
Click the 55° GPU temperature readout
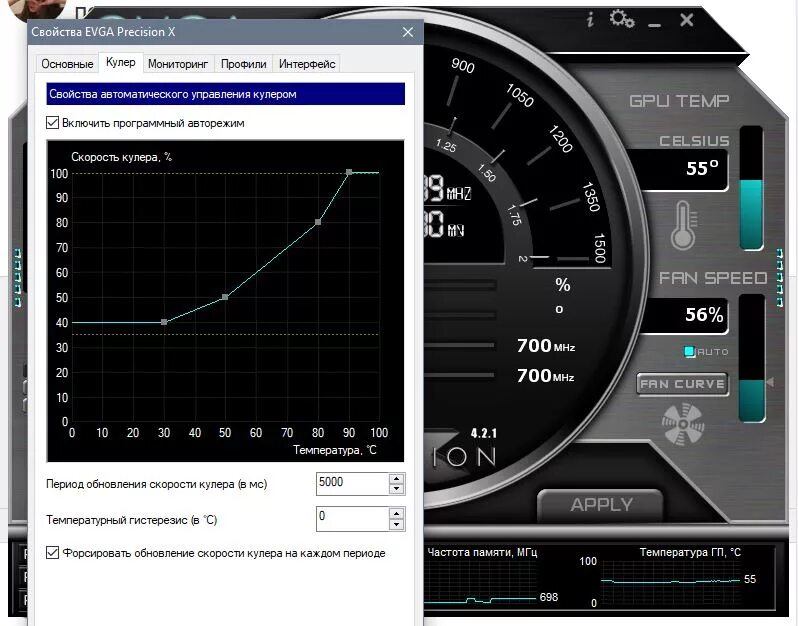702,168
